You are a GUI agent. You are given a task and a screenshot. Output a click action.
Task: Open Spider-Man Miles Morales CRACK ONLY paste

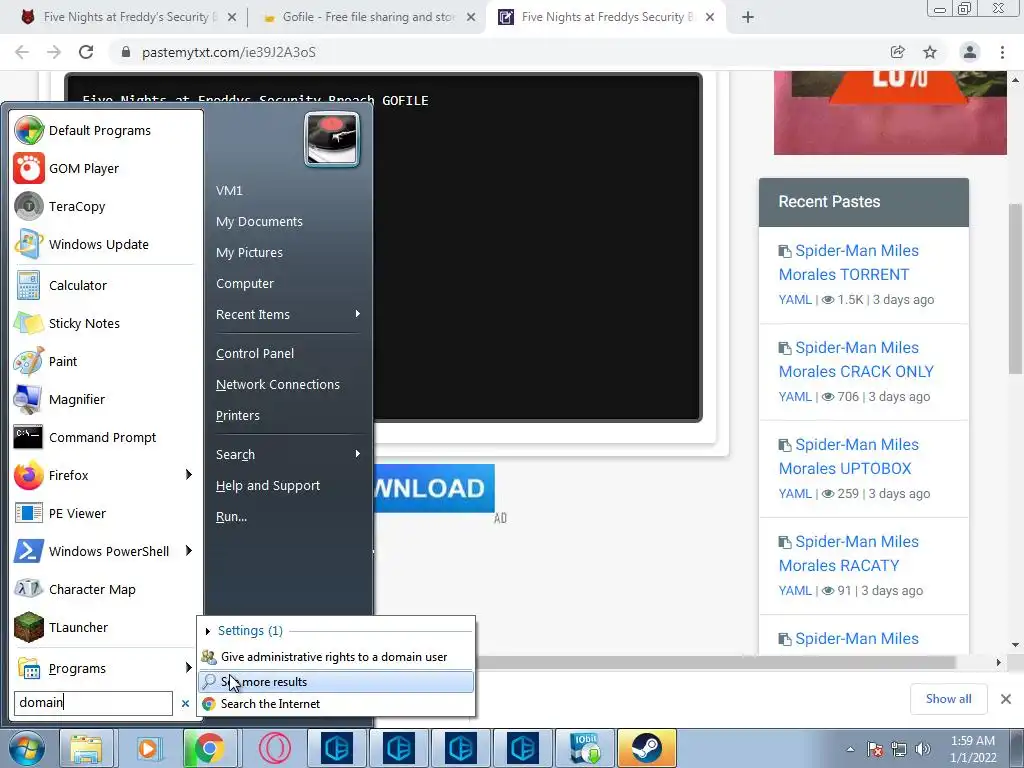[x=857, y=359]
